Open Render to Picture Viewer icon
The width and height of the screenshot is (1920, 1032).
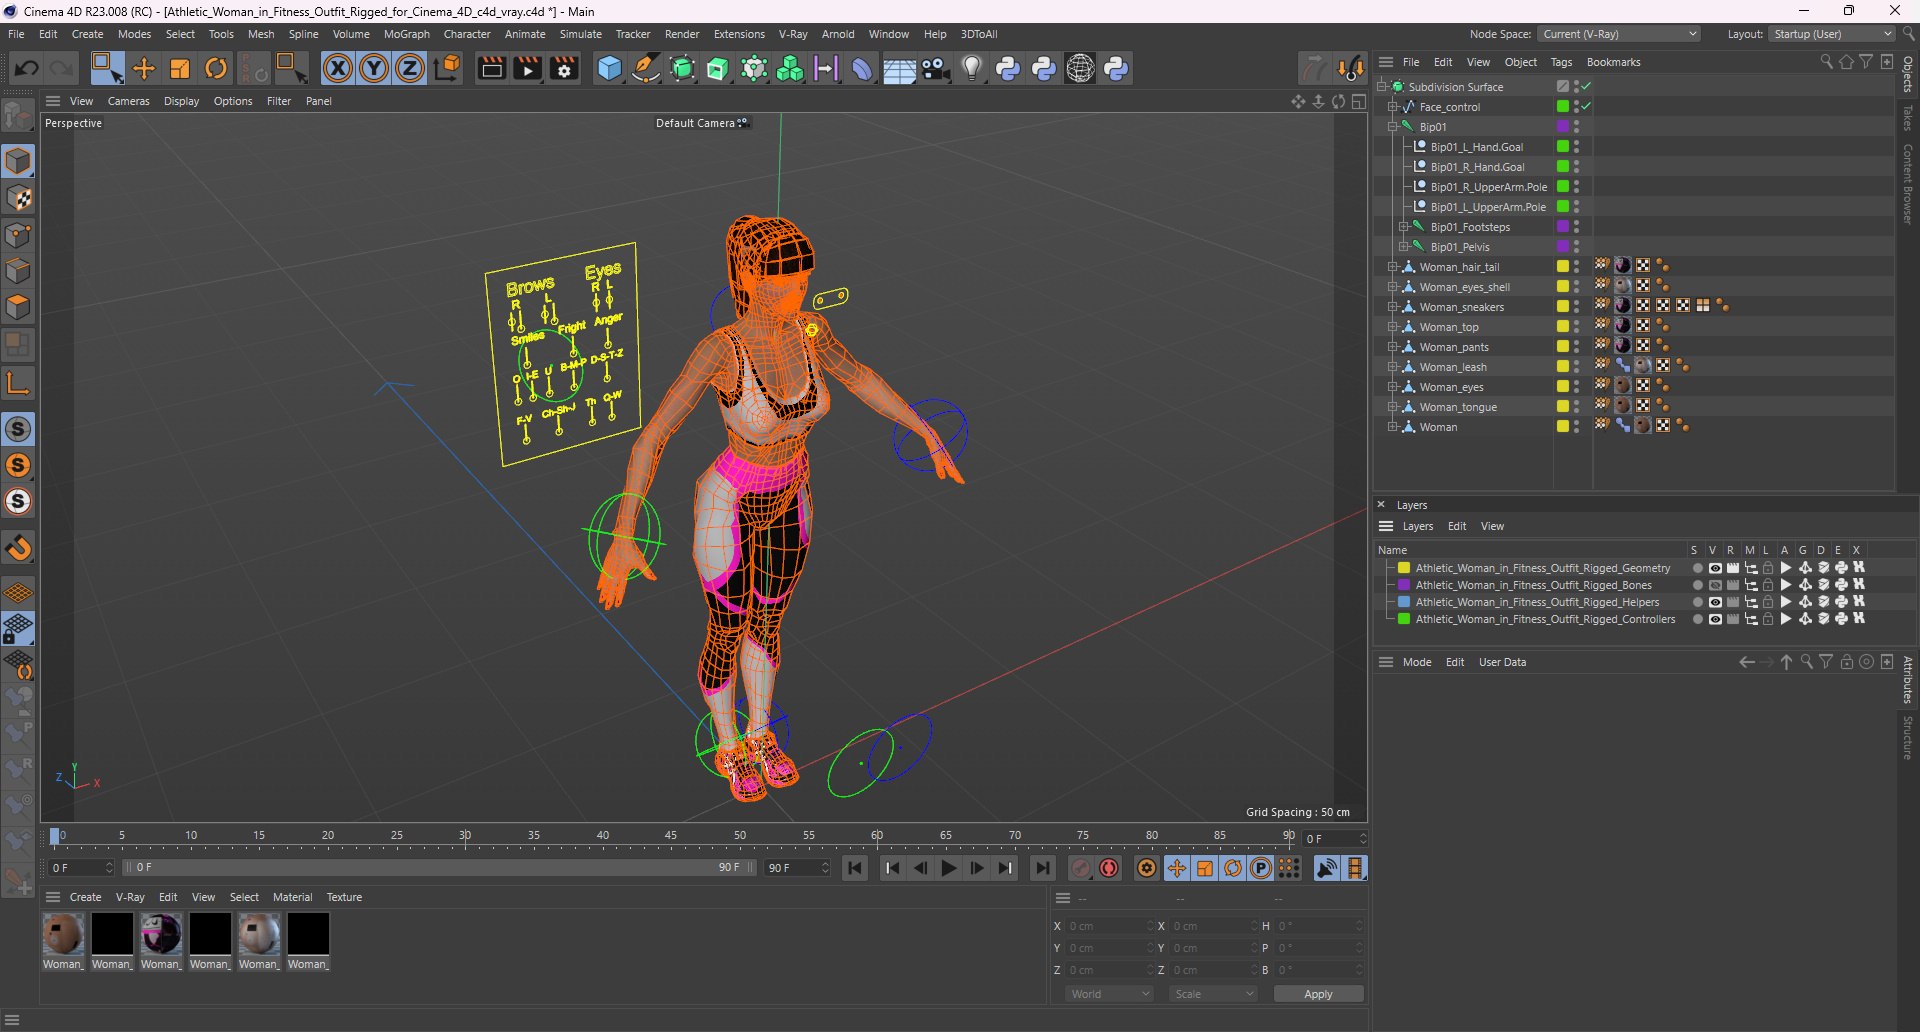(527, 69)
